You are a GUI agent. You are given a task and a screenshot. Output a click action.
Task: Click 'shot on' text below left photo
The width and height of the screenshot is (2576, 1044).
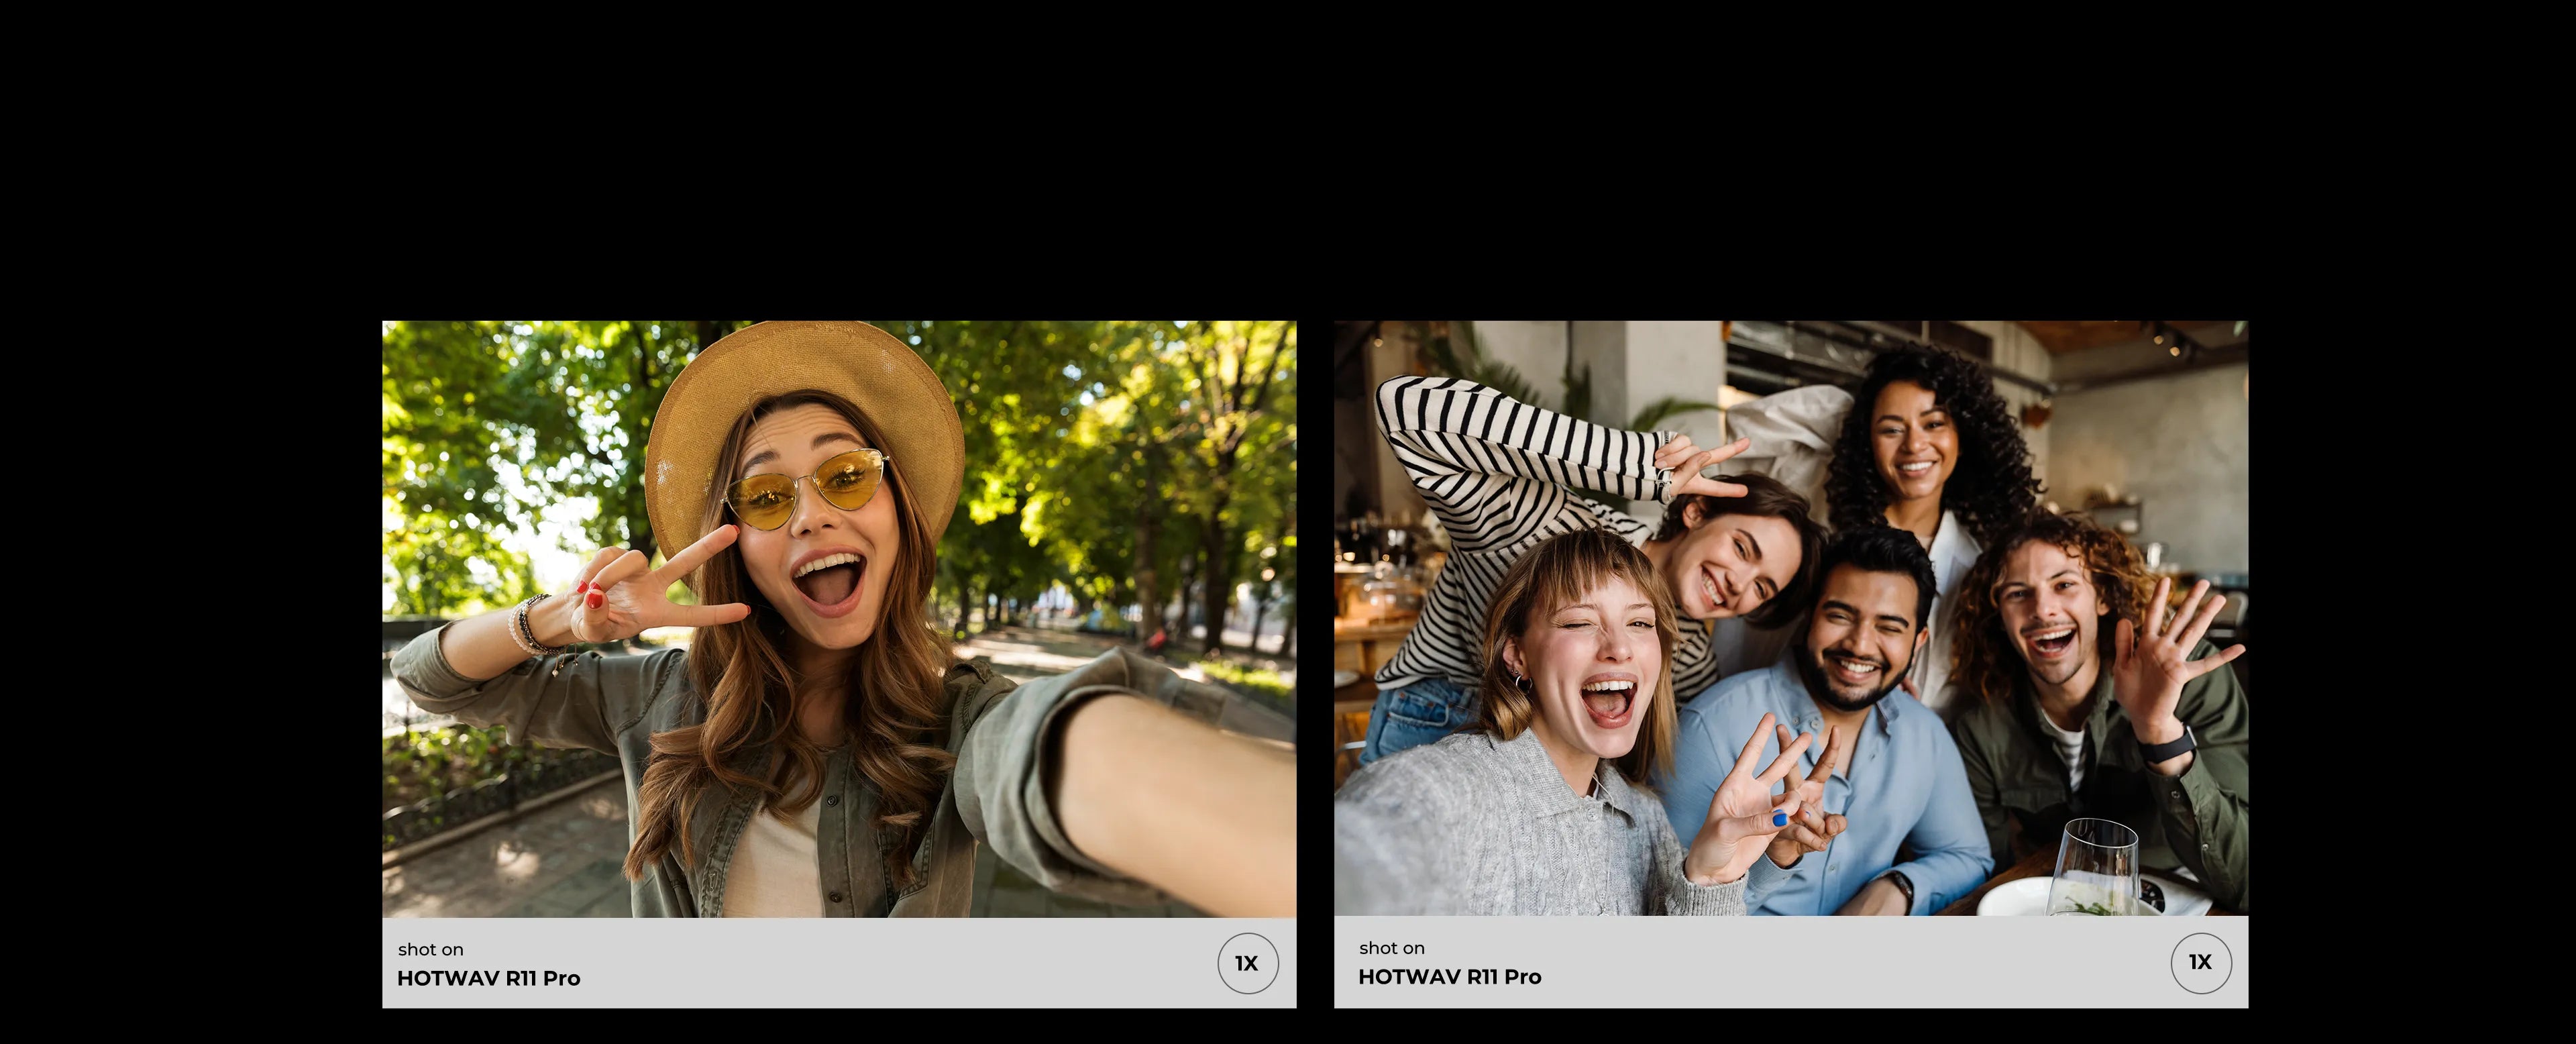(430, 949)
